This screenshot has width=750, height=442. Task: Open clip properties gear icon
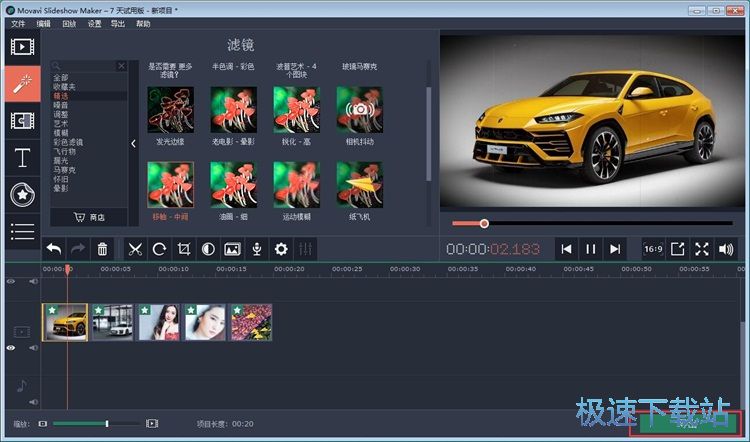pos(281,249)
